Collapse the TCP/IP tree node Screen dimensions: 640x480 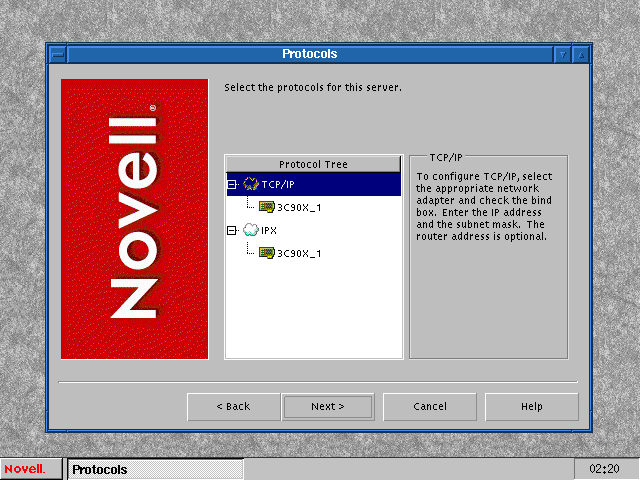click(231, 184)
